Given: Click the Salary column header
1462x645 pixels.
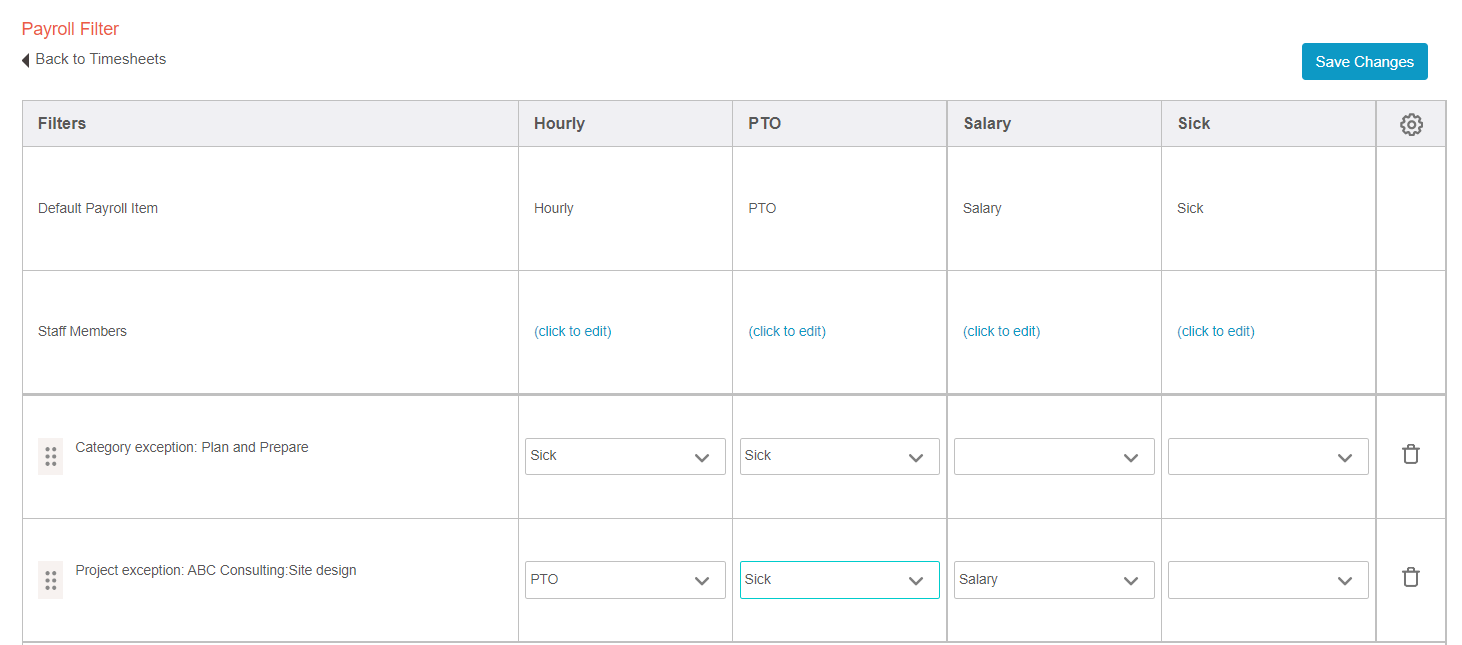Looking at the screenshot, I should click(987, 124).
